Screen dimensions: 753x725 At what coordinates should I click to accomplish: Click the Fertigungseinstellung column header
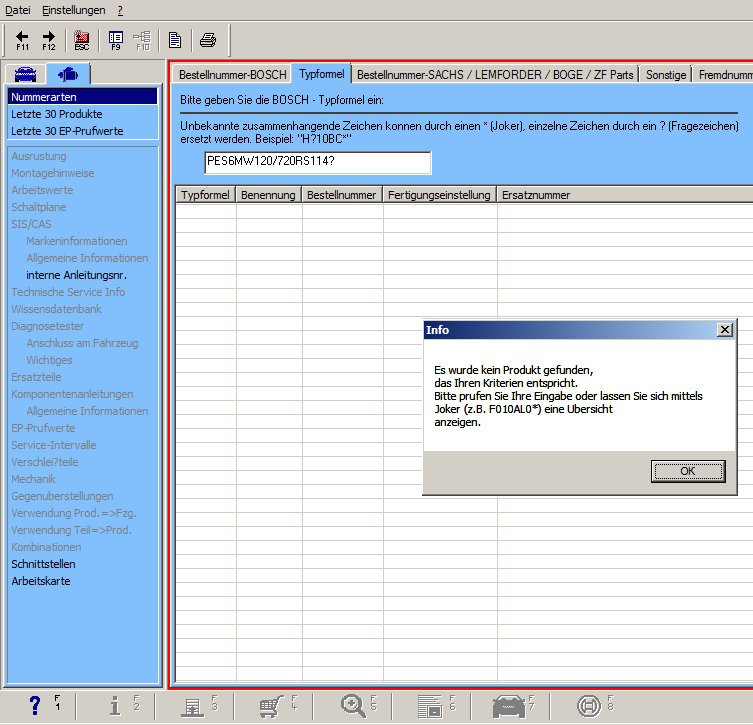439,195
